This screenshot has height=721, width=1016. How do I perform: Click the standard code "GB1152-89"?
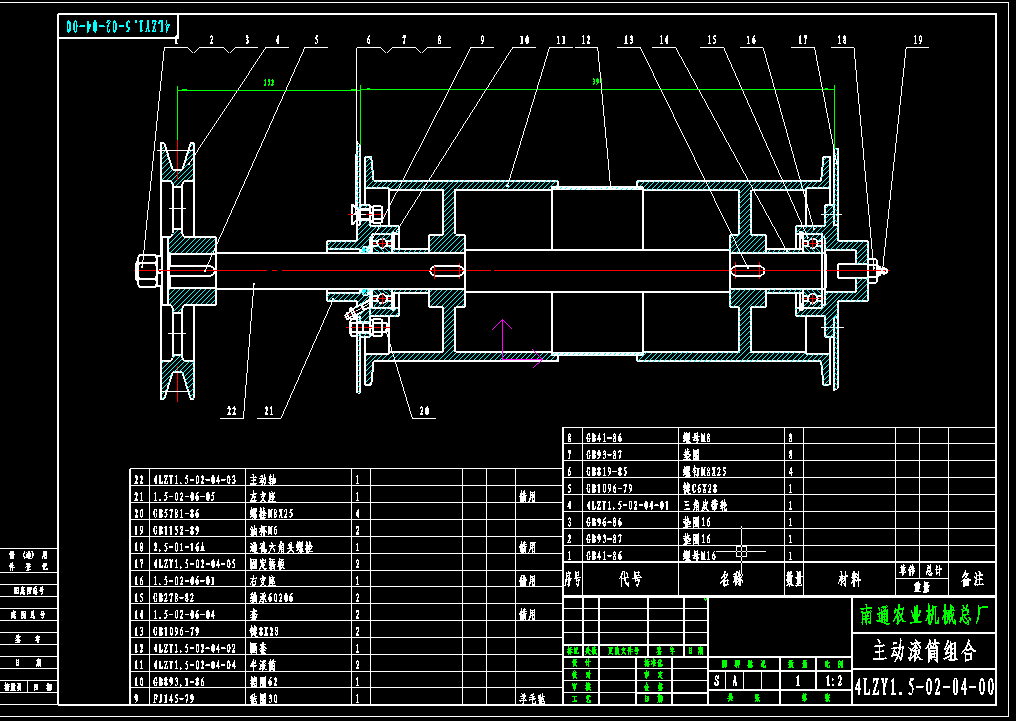[x=176, y=531]
